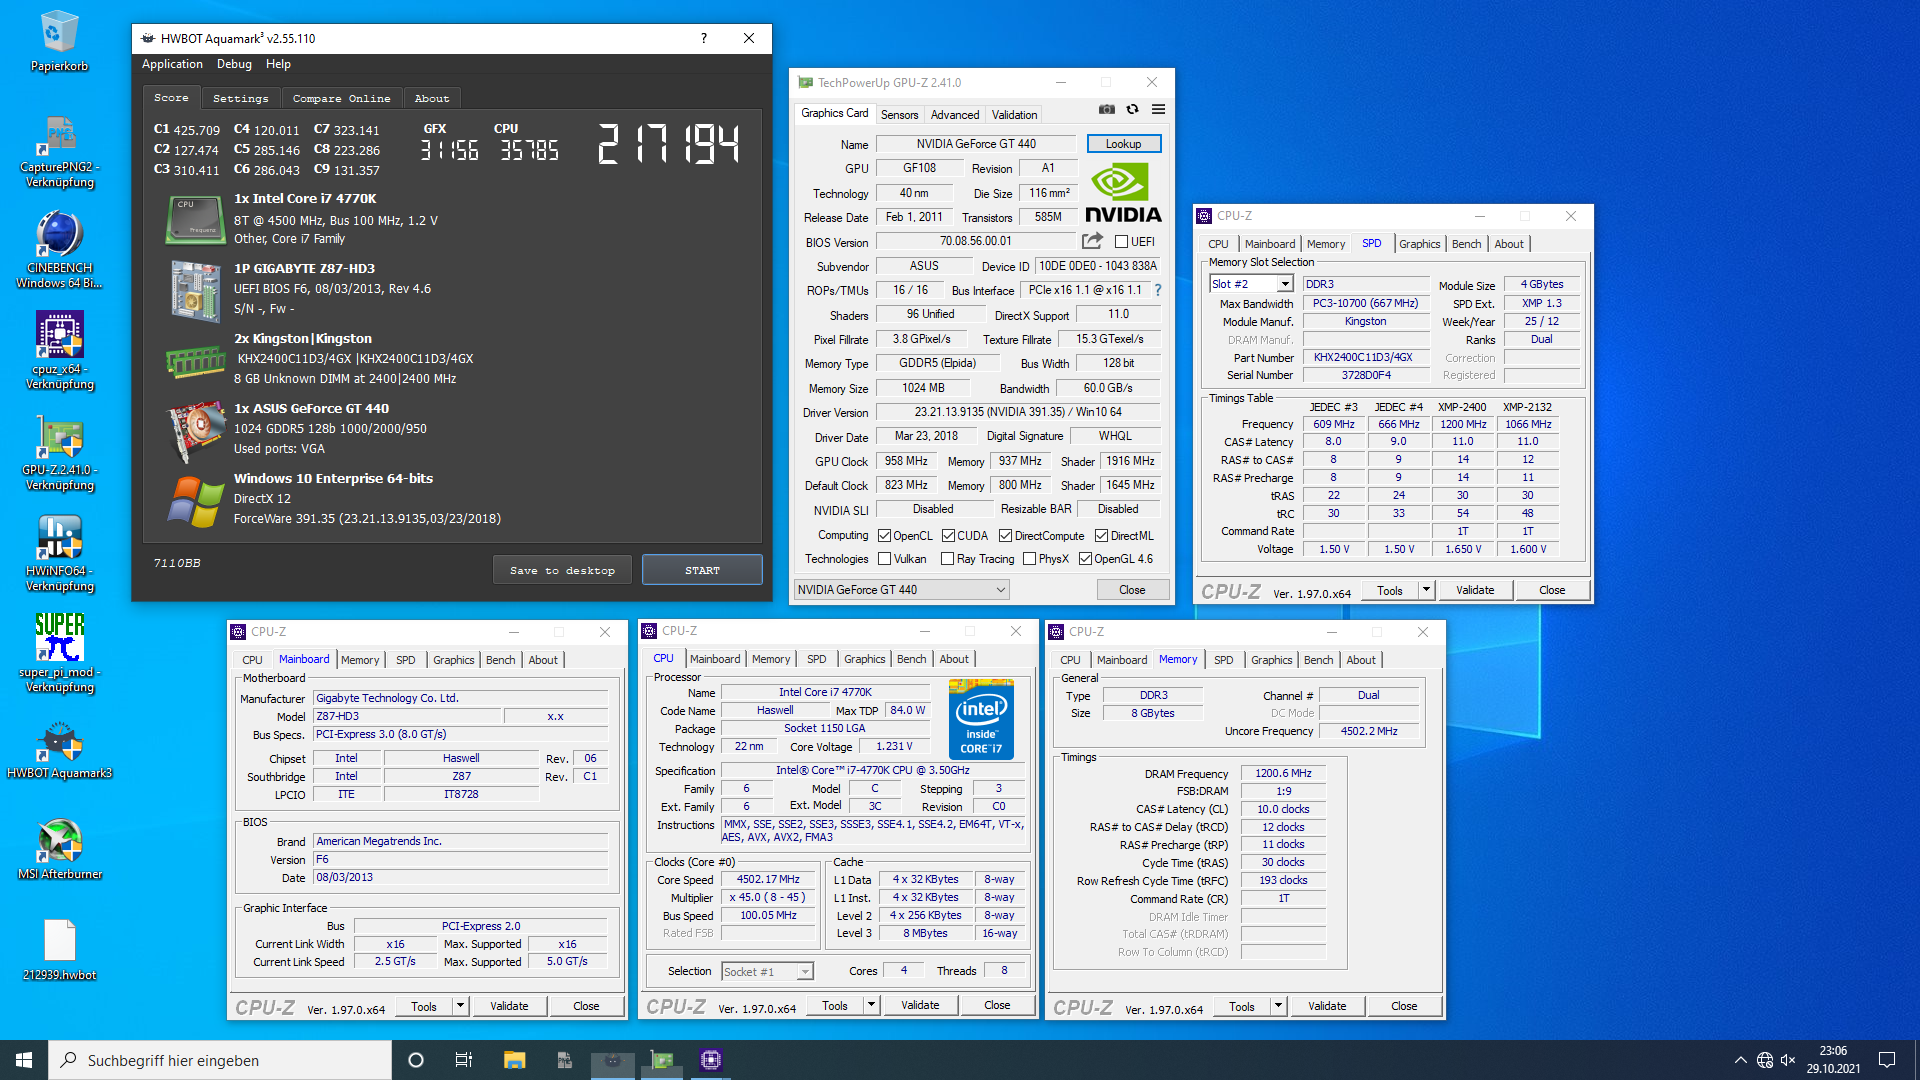Refresh GPU-Z data with the refresh icon
Screen dimensions: 1920x1080
(x=1132, y=109)
